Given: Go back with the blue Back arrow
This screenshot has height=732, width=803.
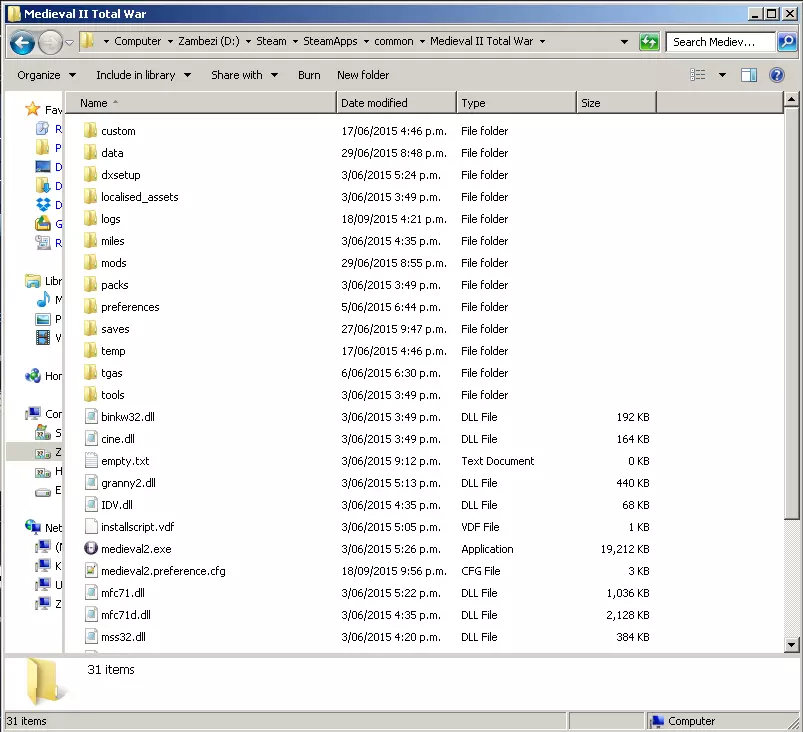Looking at the screenshot, I should (x=22, y=42).
